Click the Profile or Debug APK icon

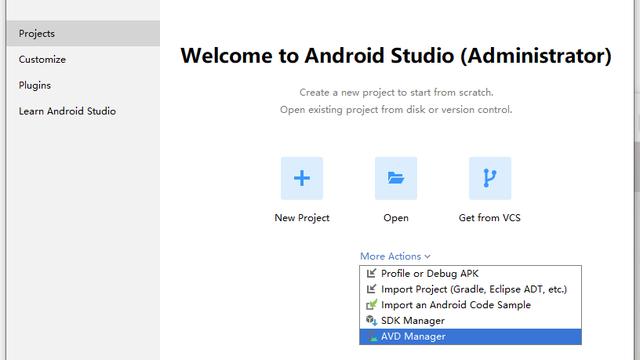pyautogui.click(x=371, y=273)
